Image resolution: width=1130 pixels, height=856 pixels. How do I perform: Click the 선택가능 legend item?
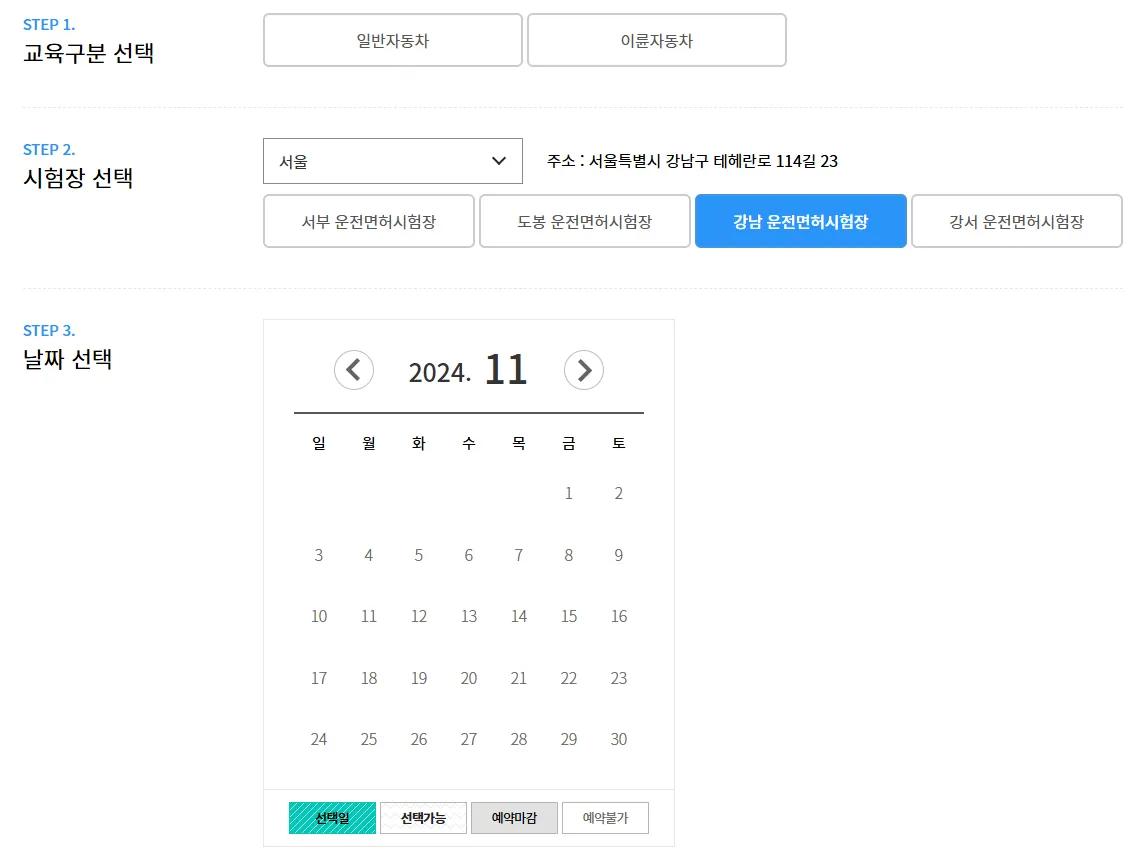[423, 817]
